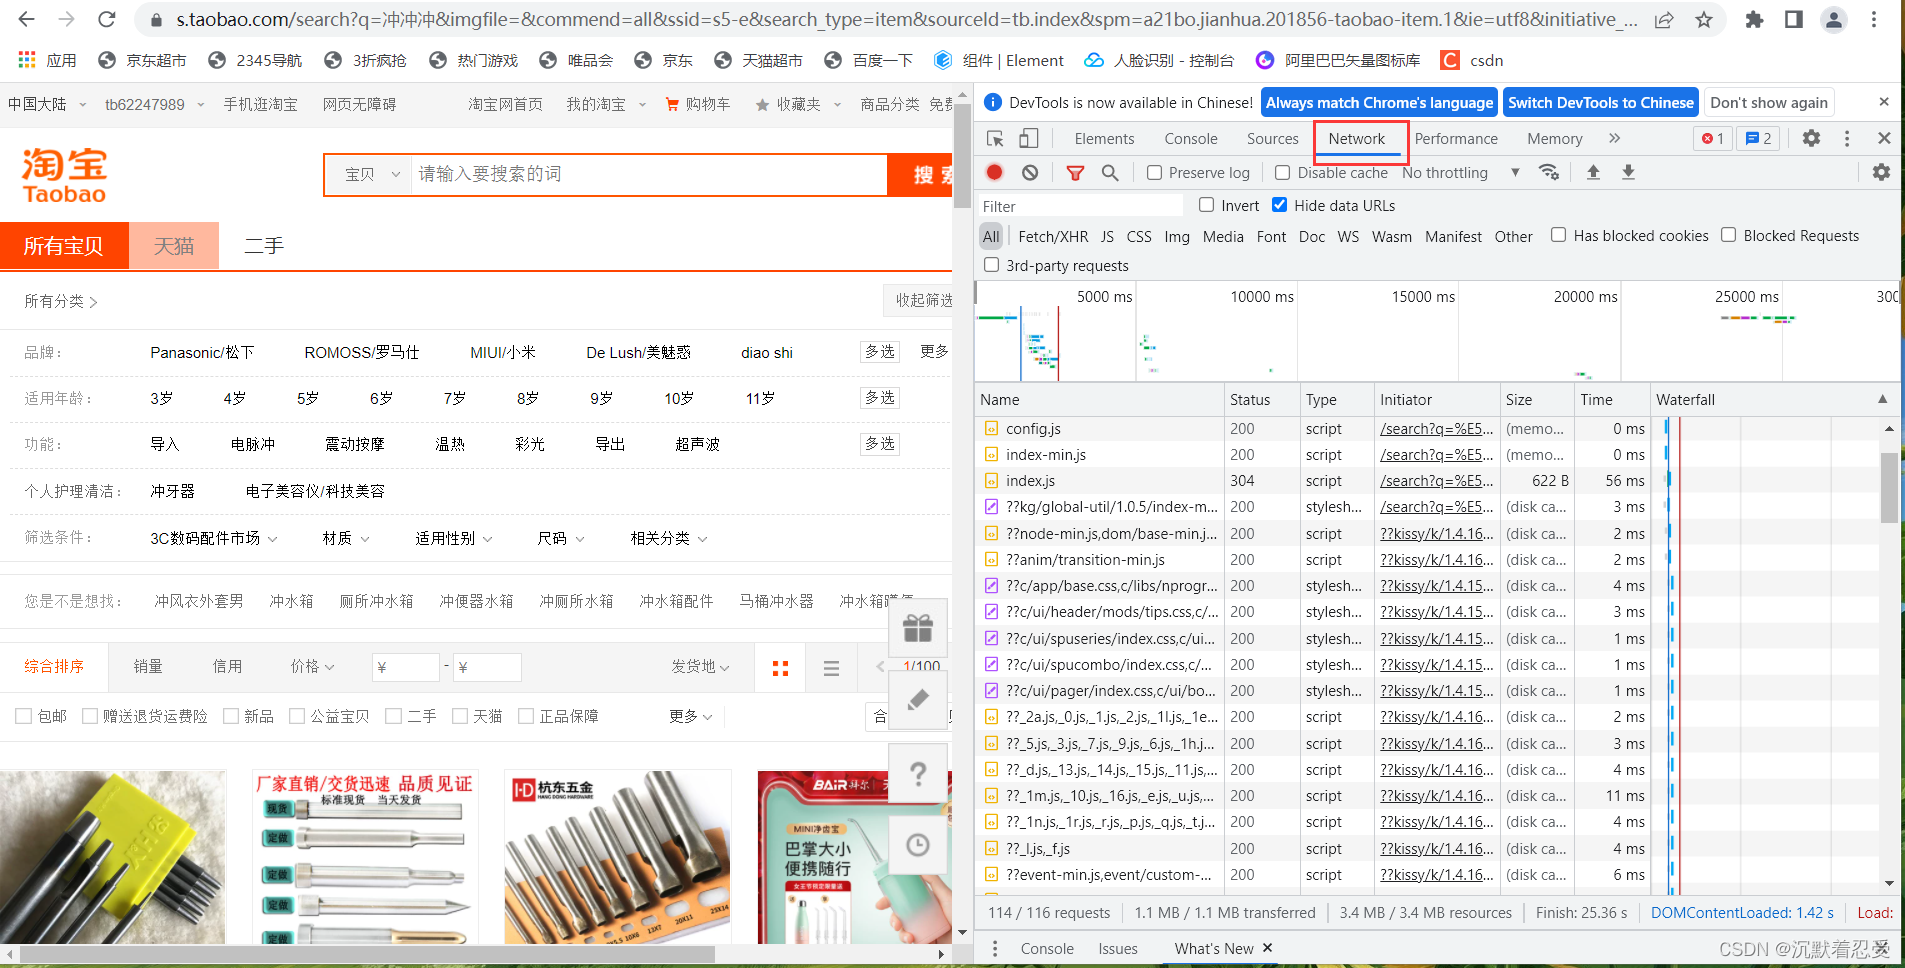The width and height of the screenshot is (1905, 968).
Task: Open network search magnifier icon
Action: tap(1110, 173)
